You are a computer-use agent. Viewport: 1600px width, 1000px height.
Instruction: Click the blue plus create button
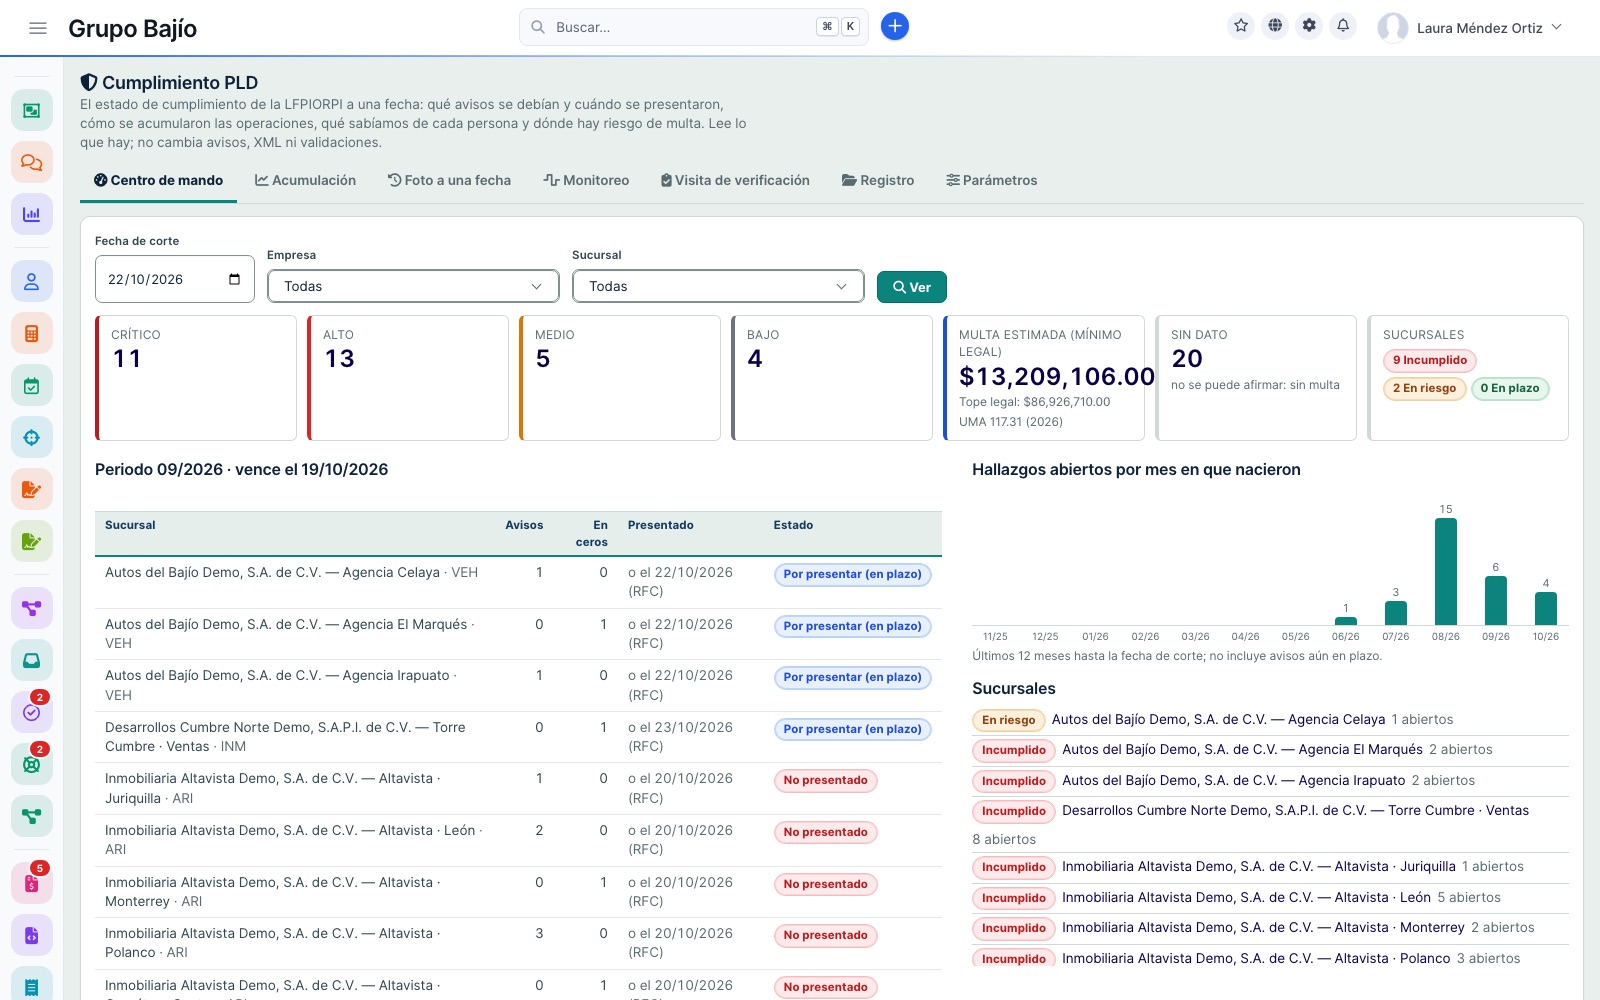pos(895,27)
